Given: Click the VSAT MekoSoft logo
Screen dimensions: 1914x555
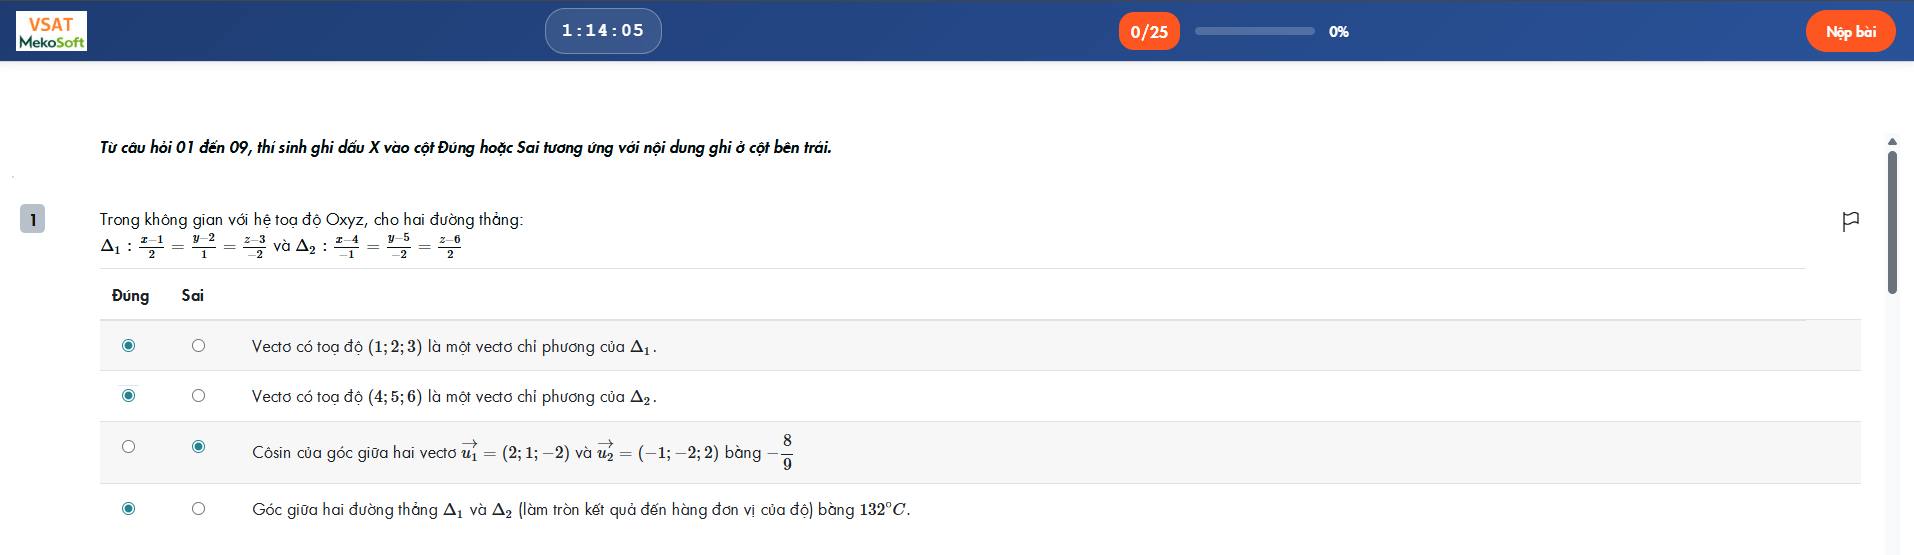Looking at the screenshot, I should pyautogui.click(x=52, y=31).
